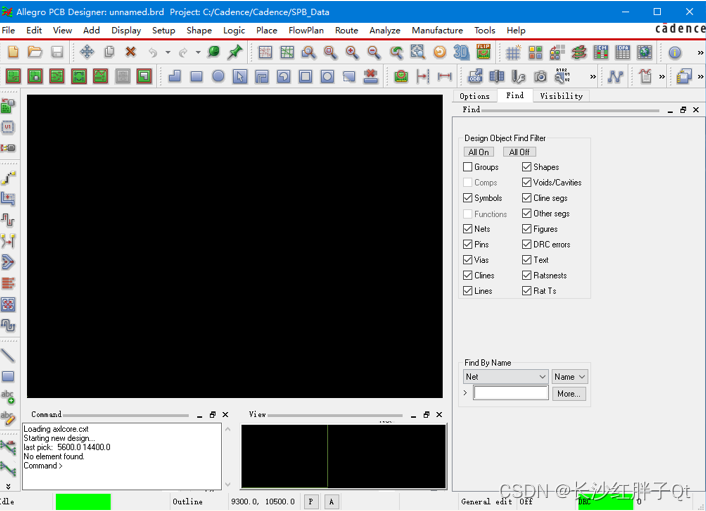
Task: Uncheck the Symbols checkbox
Action: tap(467, 198)
